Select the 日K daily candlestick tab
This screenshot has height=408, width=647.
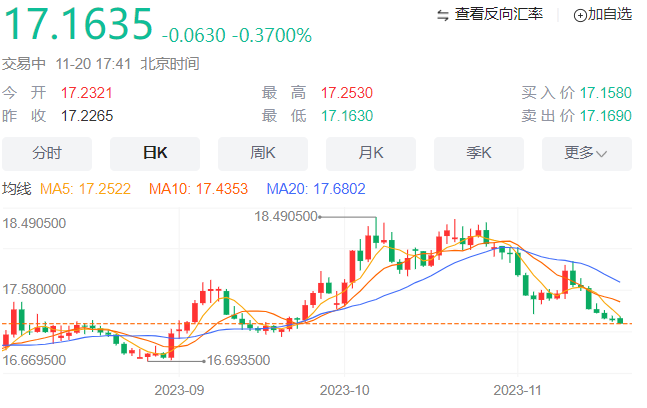(155, 153)
